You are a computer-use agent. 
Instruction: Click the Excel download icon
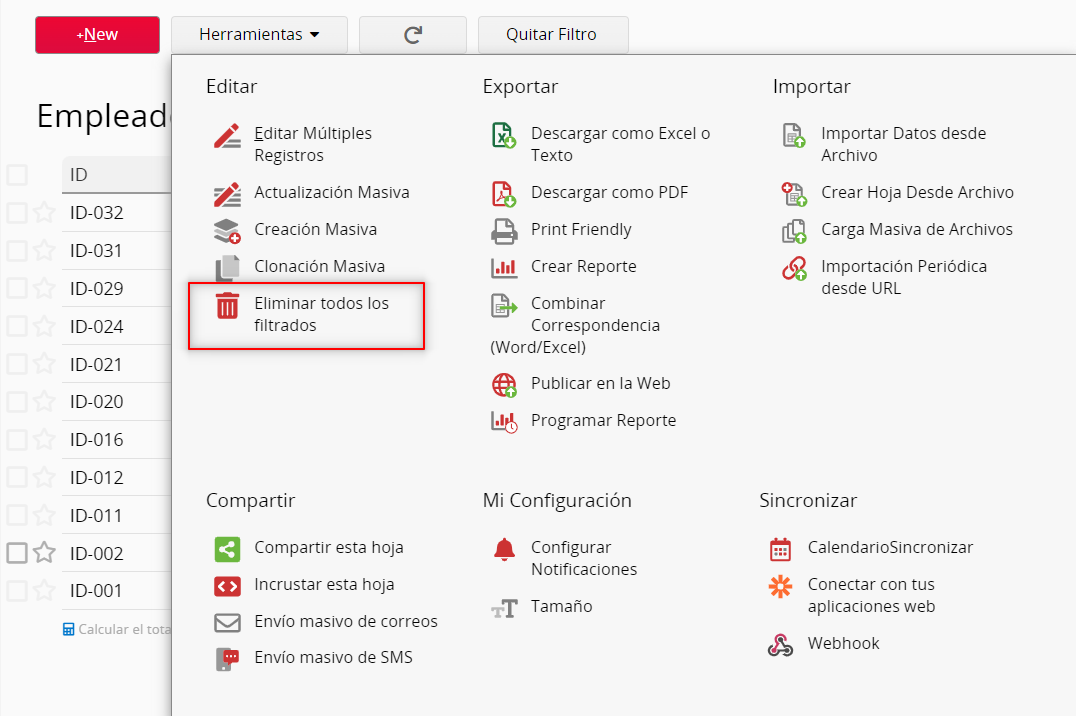504,135
